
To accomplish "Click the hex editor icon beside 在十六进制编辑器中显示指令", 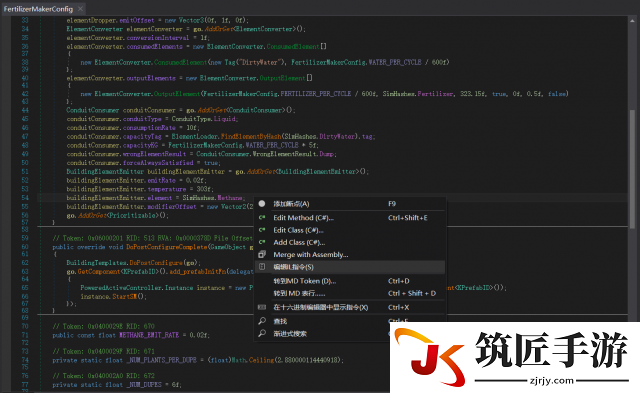I will pos(262,307).
